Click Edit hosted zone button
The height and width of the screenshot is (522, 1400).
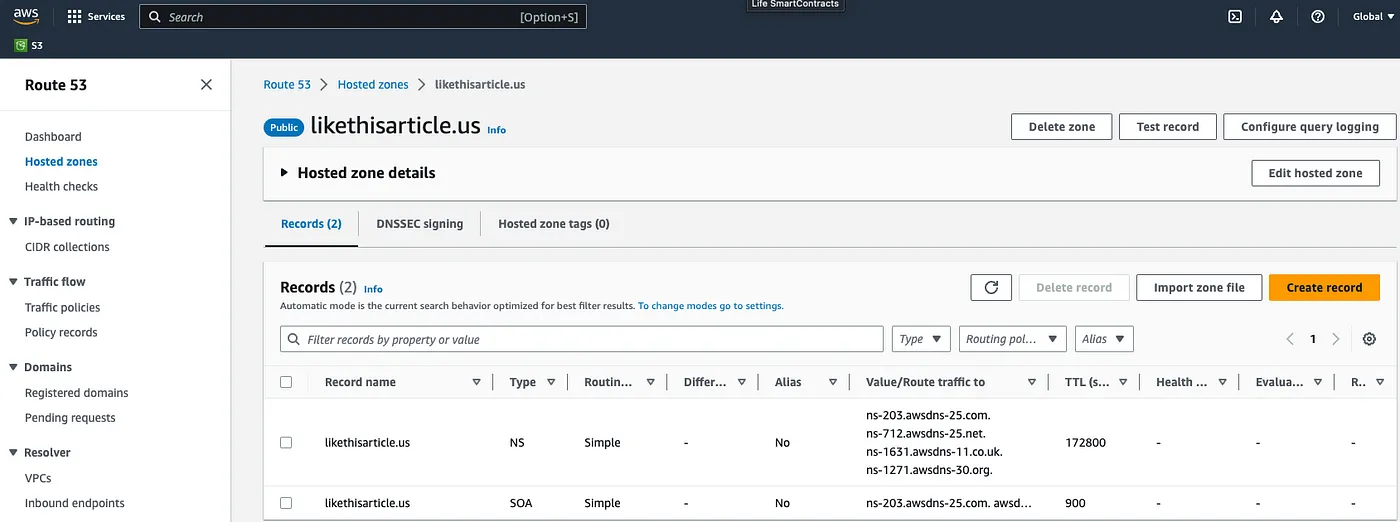click(x=1315, y=173)
